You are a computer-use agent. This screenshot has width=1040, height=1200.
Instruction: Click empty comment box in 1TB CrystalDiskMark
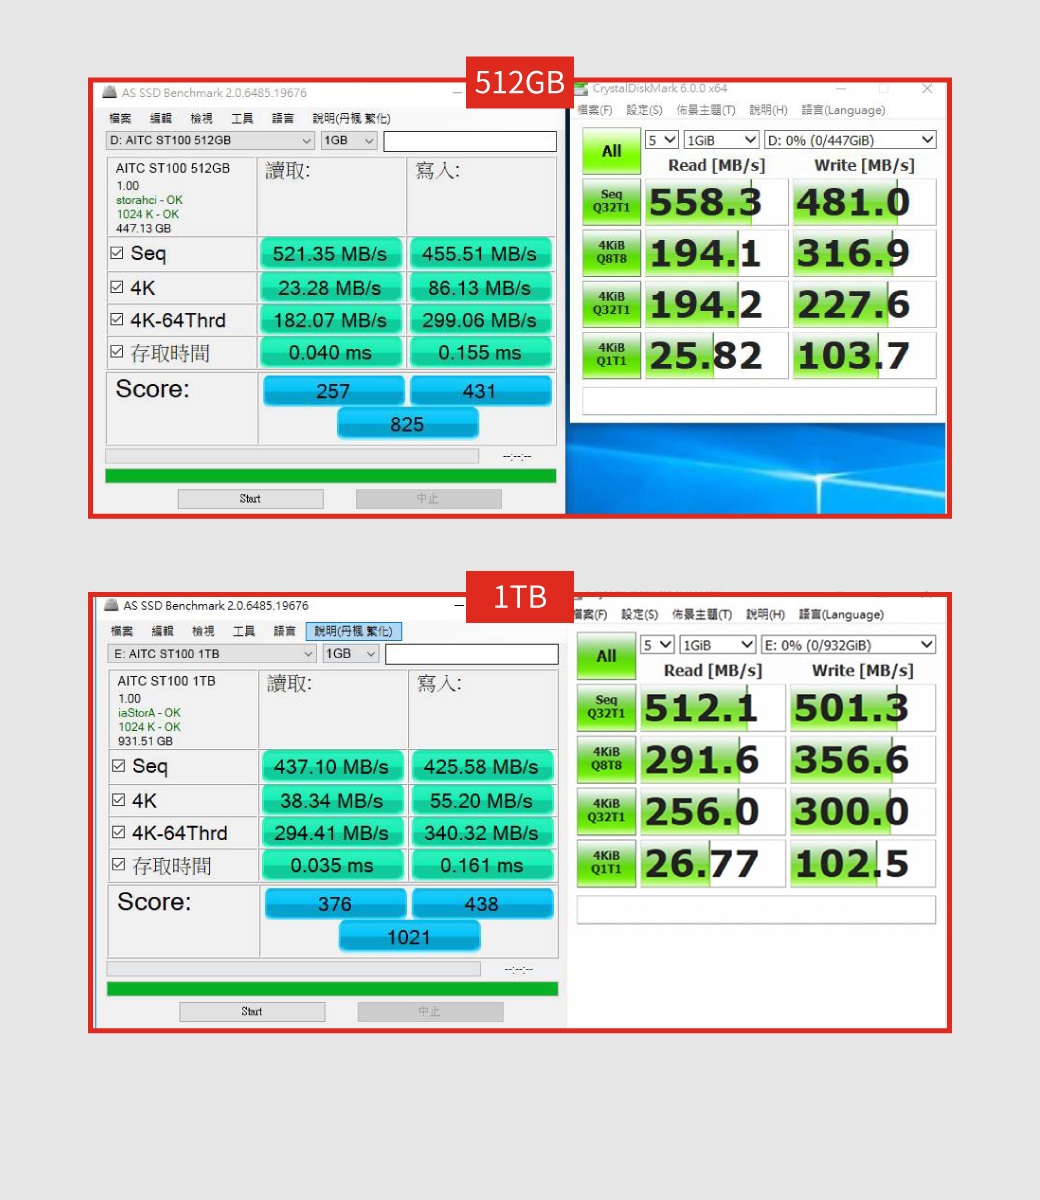tap(756, 909)
